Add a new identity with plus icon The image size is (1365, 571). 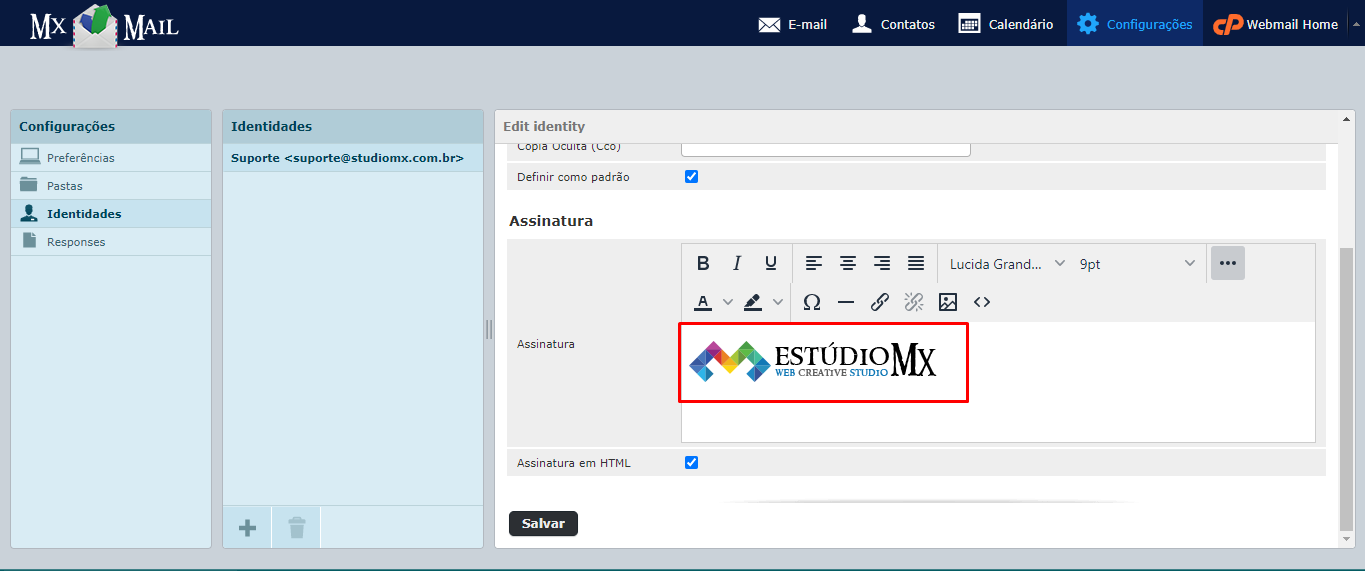pos(247,527)
